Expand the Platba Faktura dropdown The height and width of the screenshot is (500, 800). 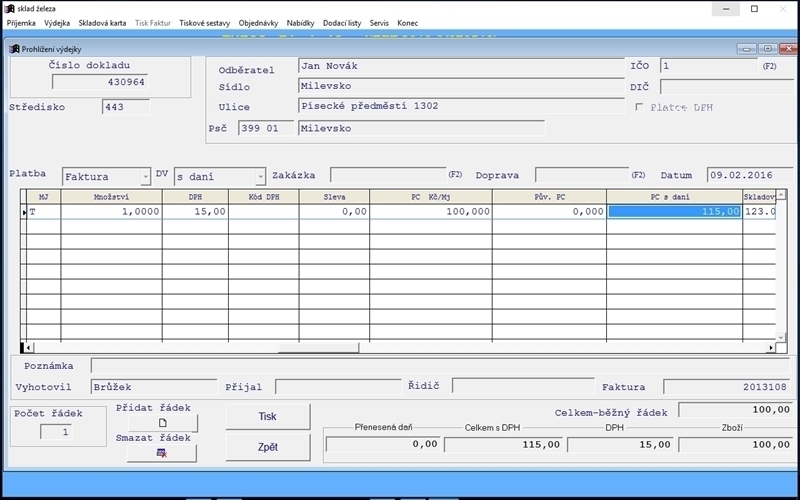point(145,177)
